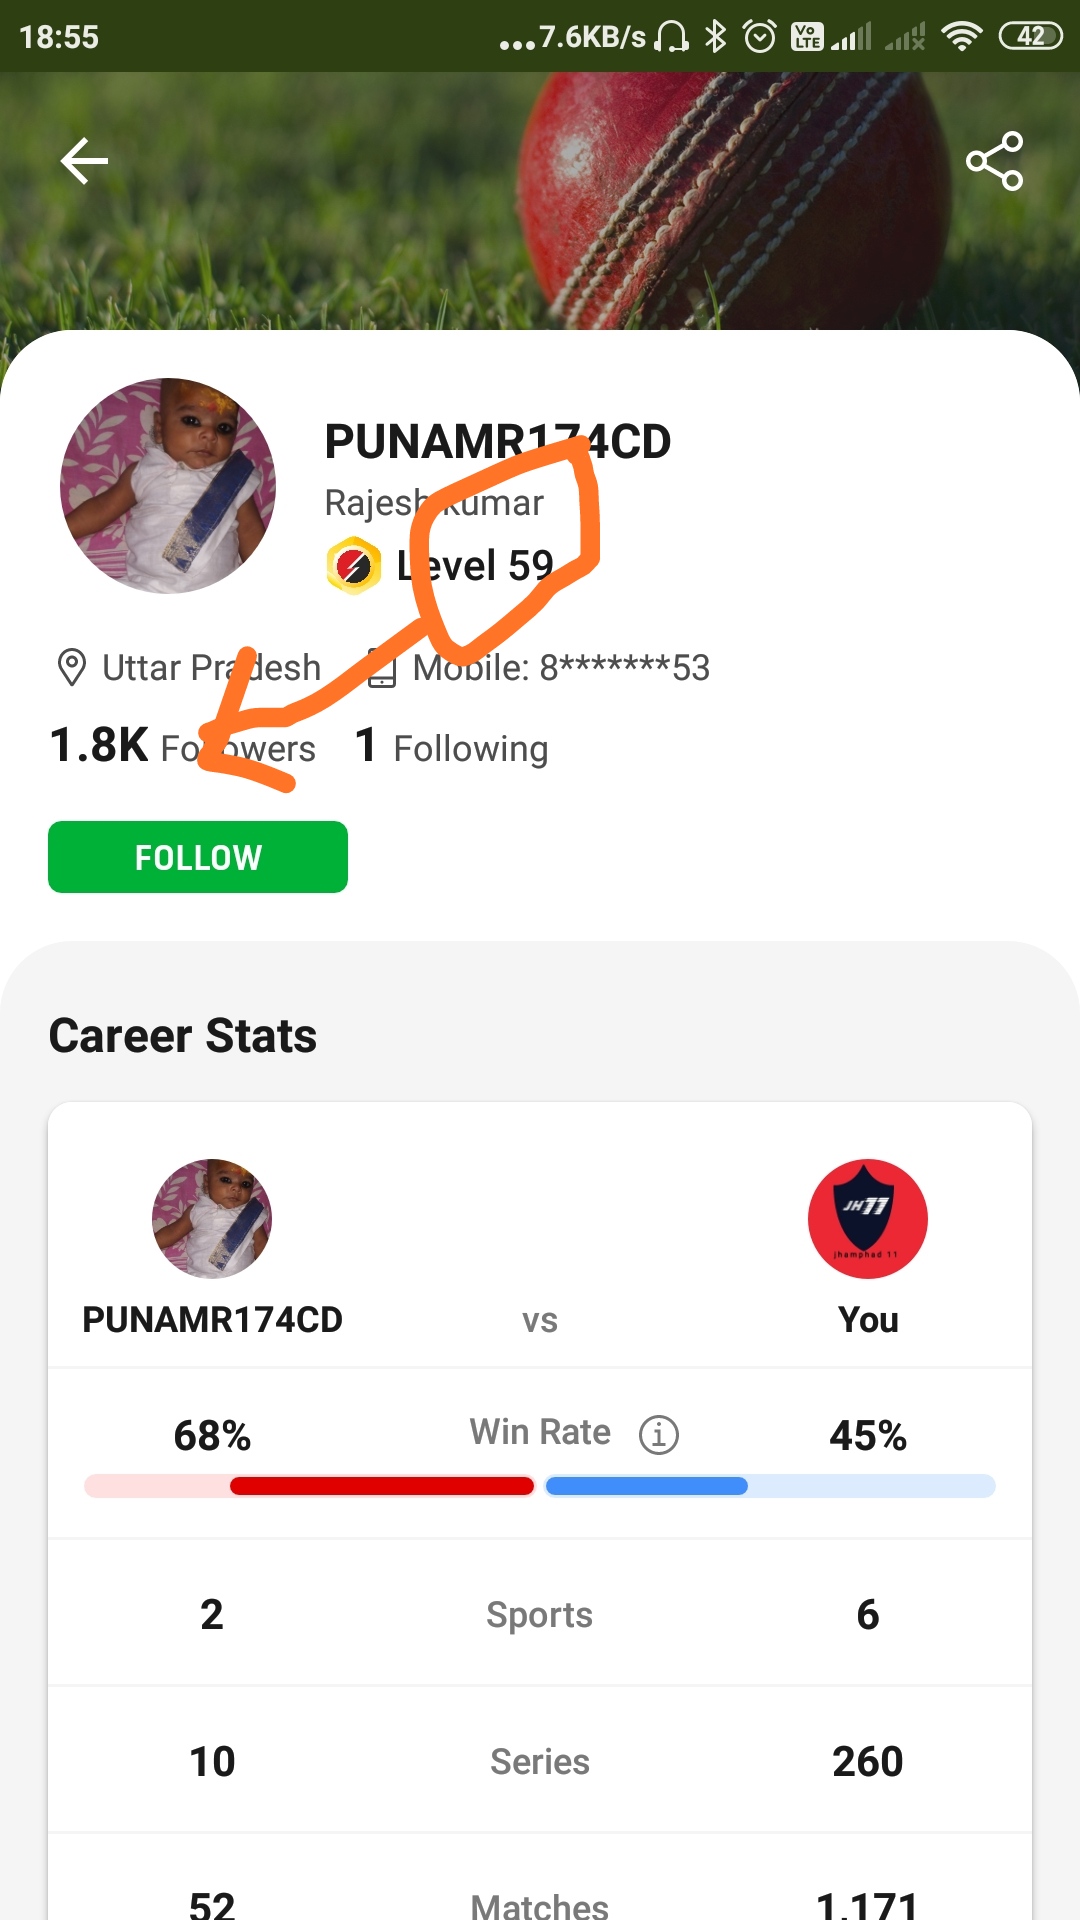Tap the share profile icon
The width and height of the screenshot is (1080, 1920).
994,161
